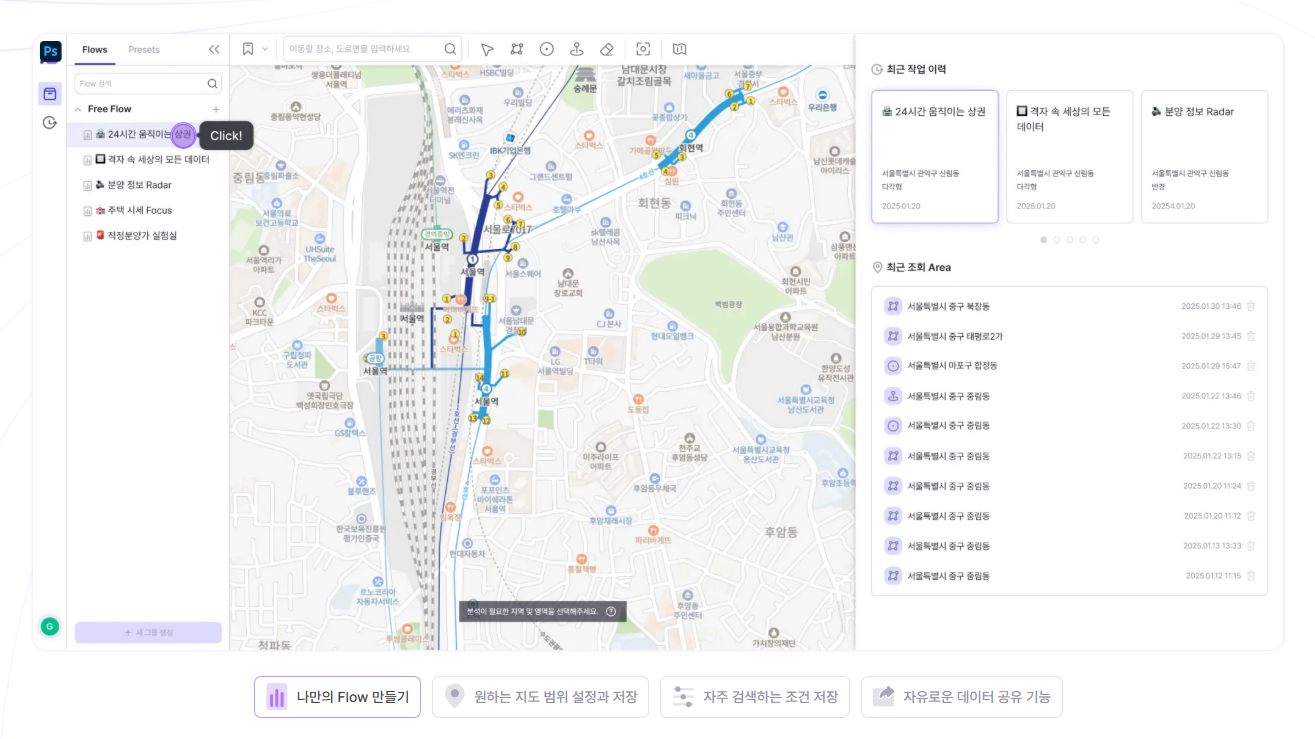
Task: Select the 자주 검색하는 조건 저장 tab
Action: [755, 697]
